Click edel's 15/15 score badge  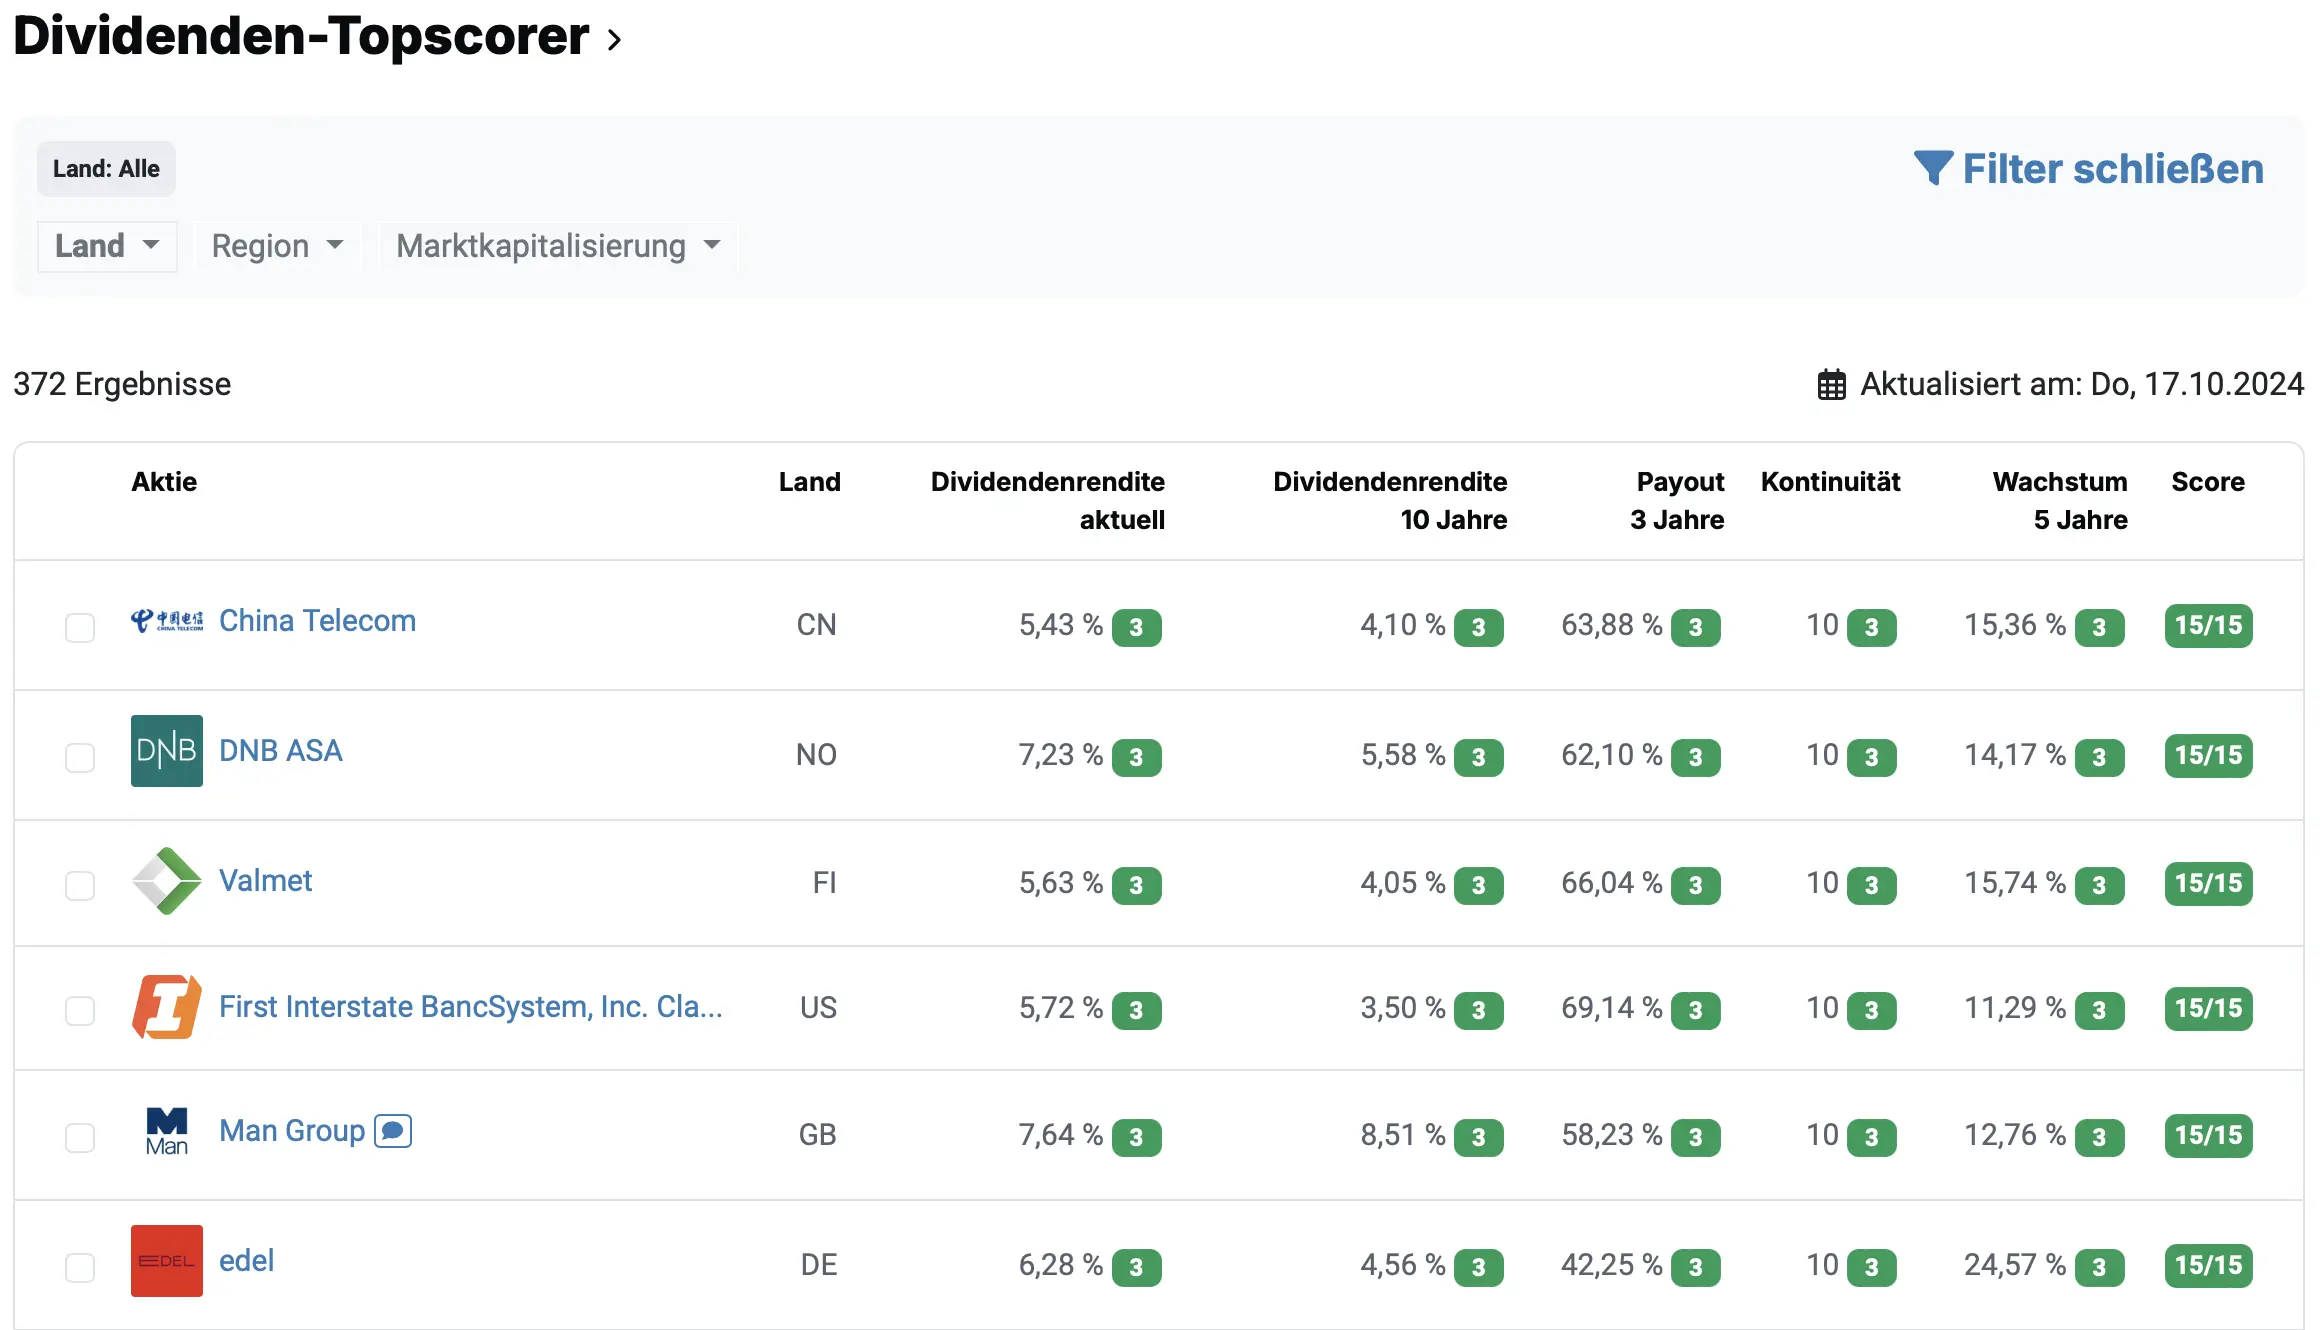click(x=2208, y=1266)
